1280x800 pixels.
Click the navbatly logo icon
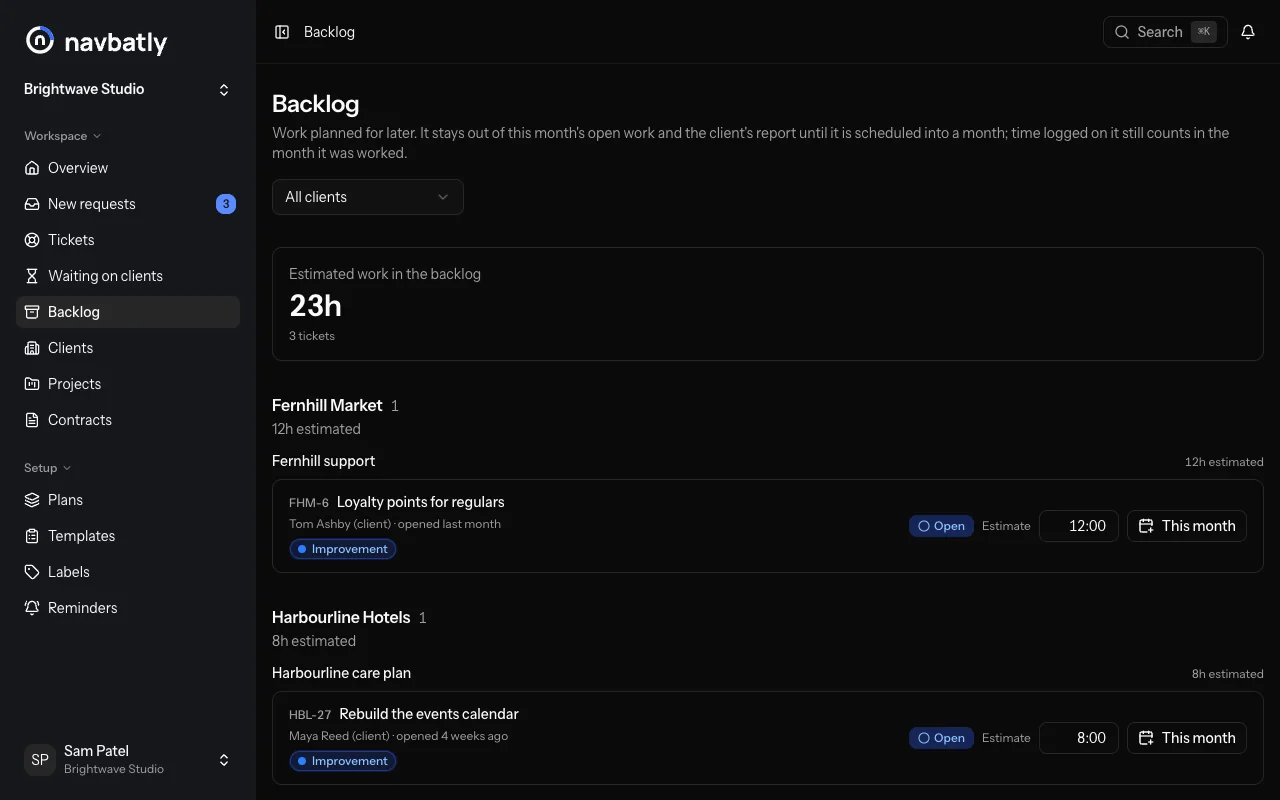40,40
